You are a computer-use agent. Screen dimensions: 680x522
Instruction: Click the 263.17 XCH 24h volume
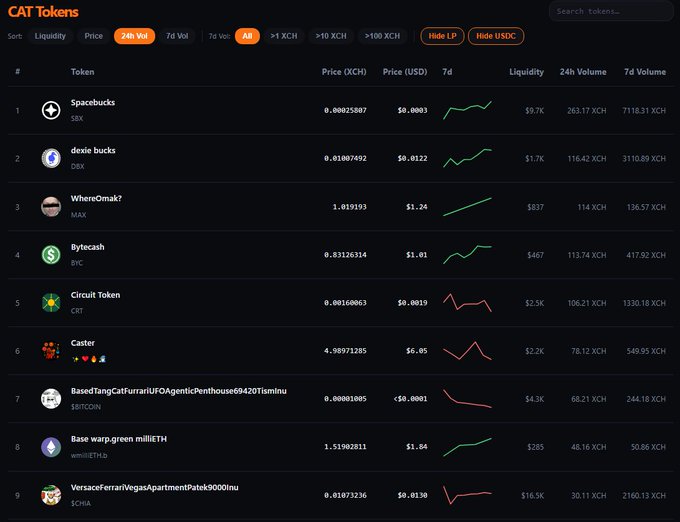(587, 111)
